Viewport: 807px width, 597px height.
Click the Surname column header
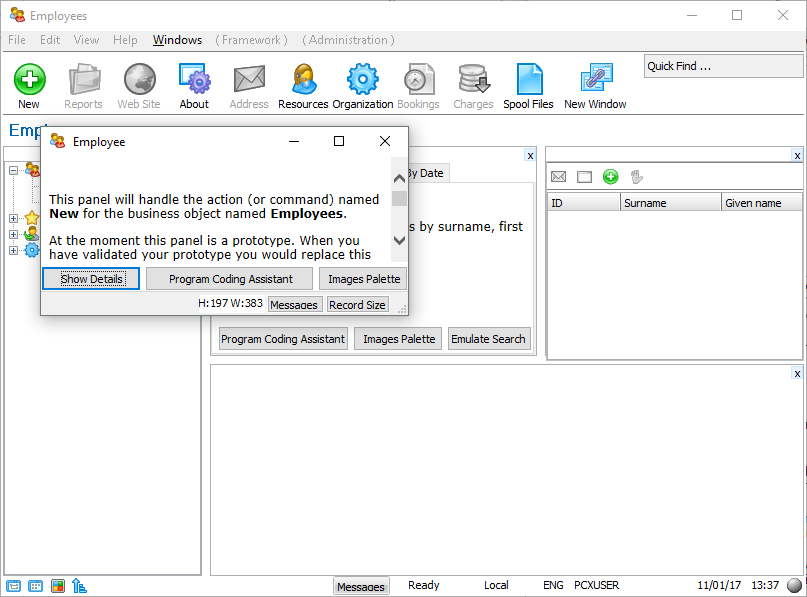pos(671,203)
